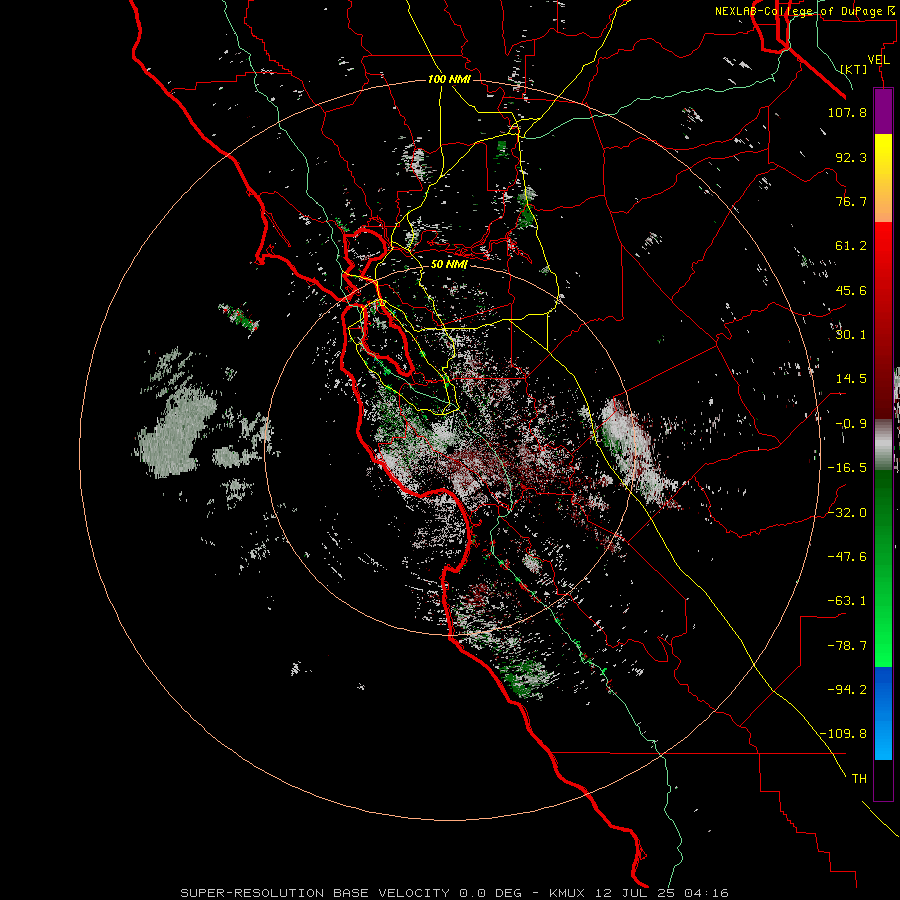The height and width of the screenshot is (900, 900).
Task: Select the -0.9 velocity scale value
Action: (851, 424)
